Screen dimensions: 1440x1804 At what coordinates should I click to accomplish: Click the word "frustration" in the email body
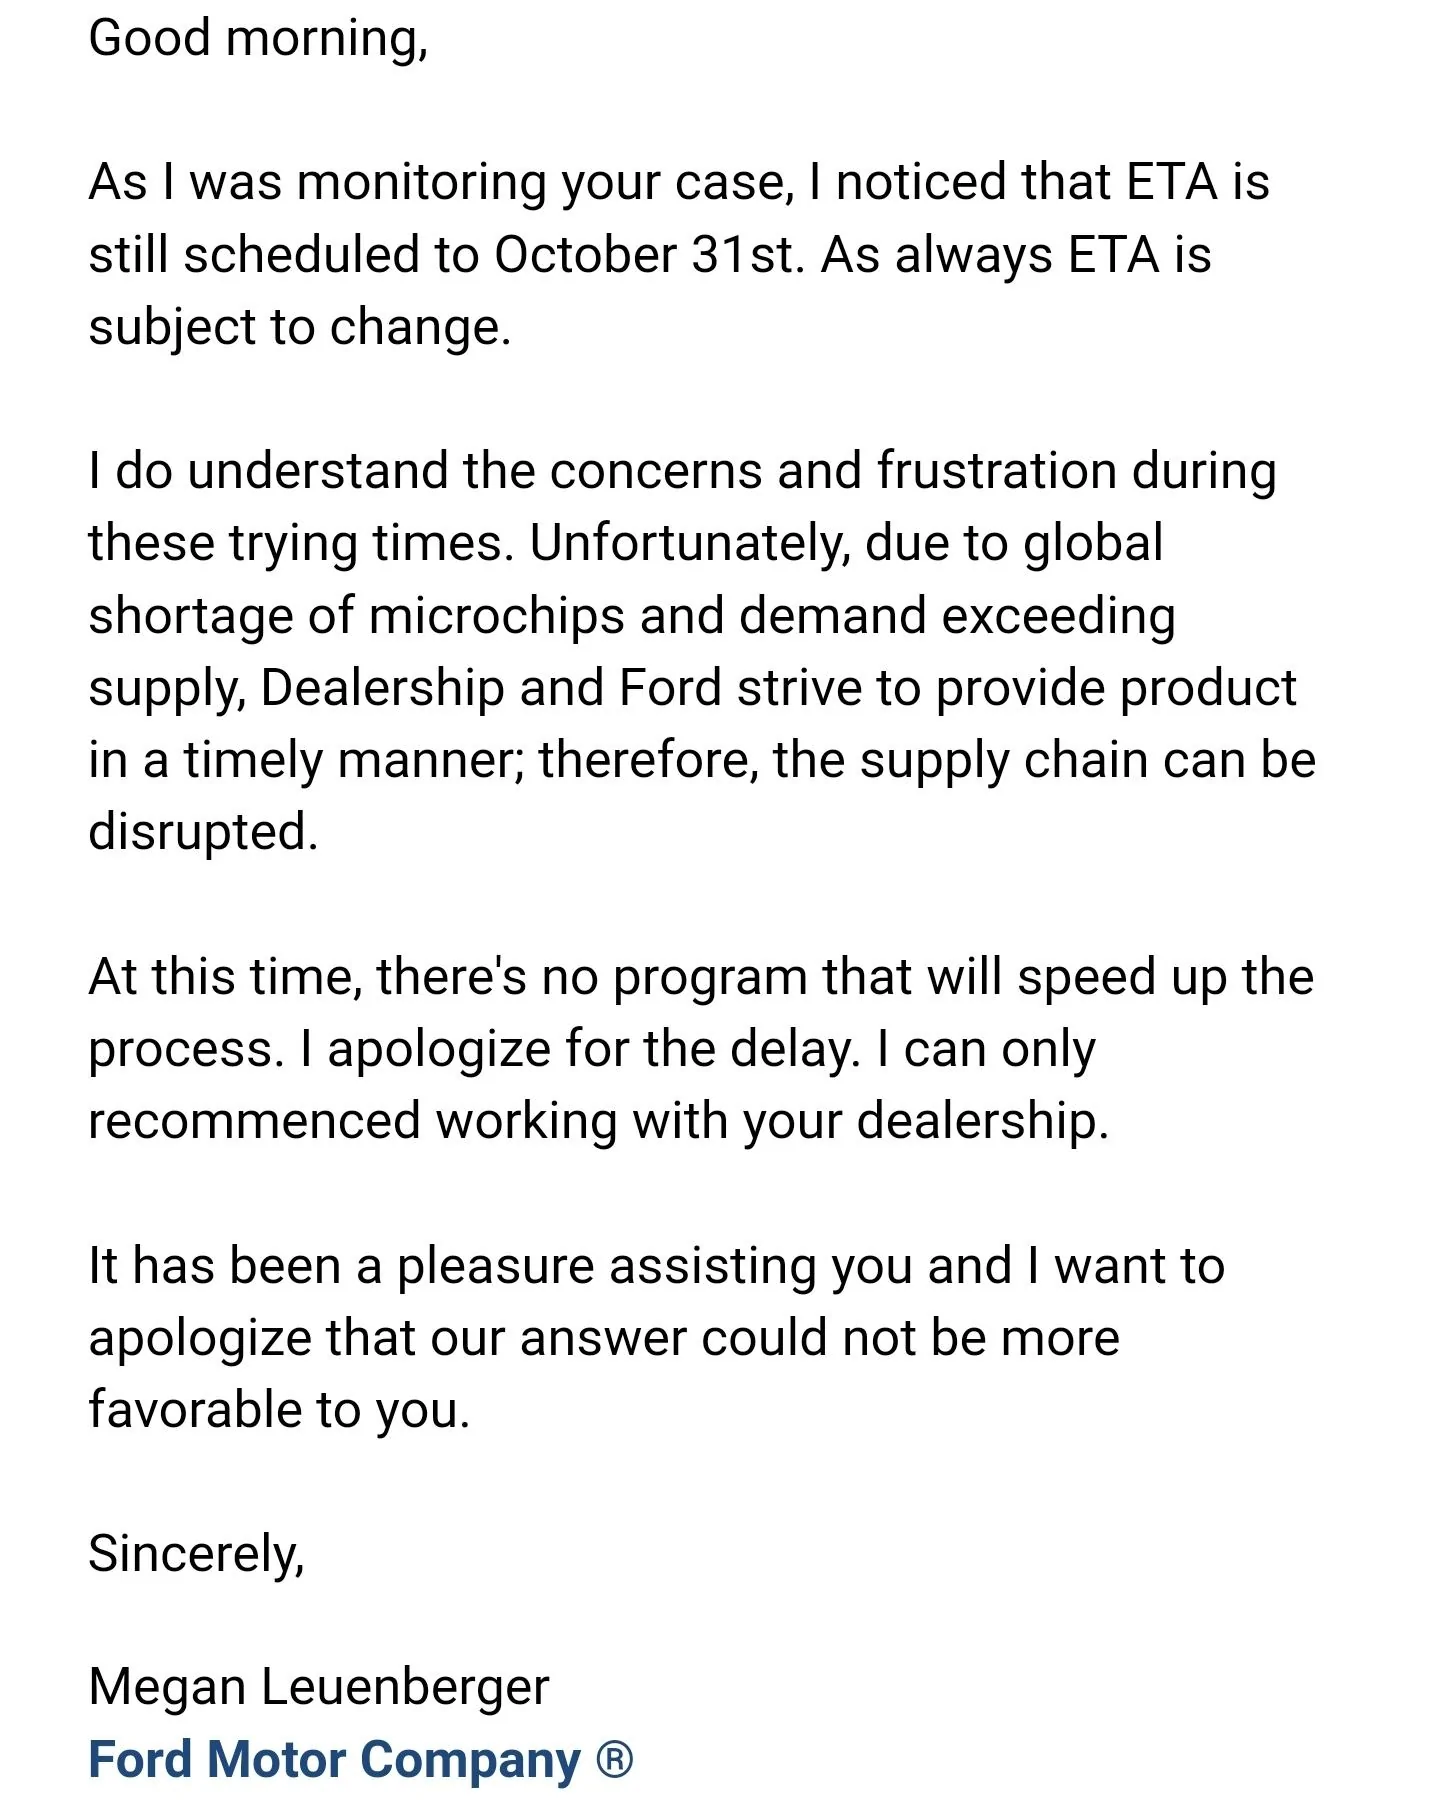tap(996, 471)
